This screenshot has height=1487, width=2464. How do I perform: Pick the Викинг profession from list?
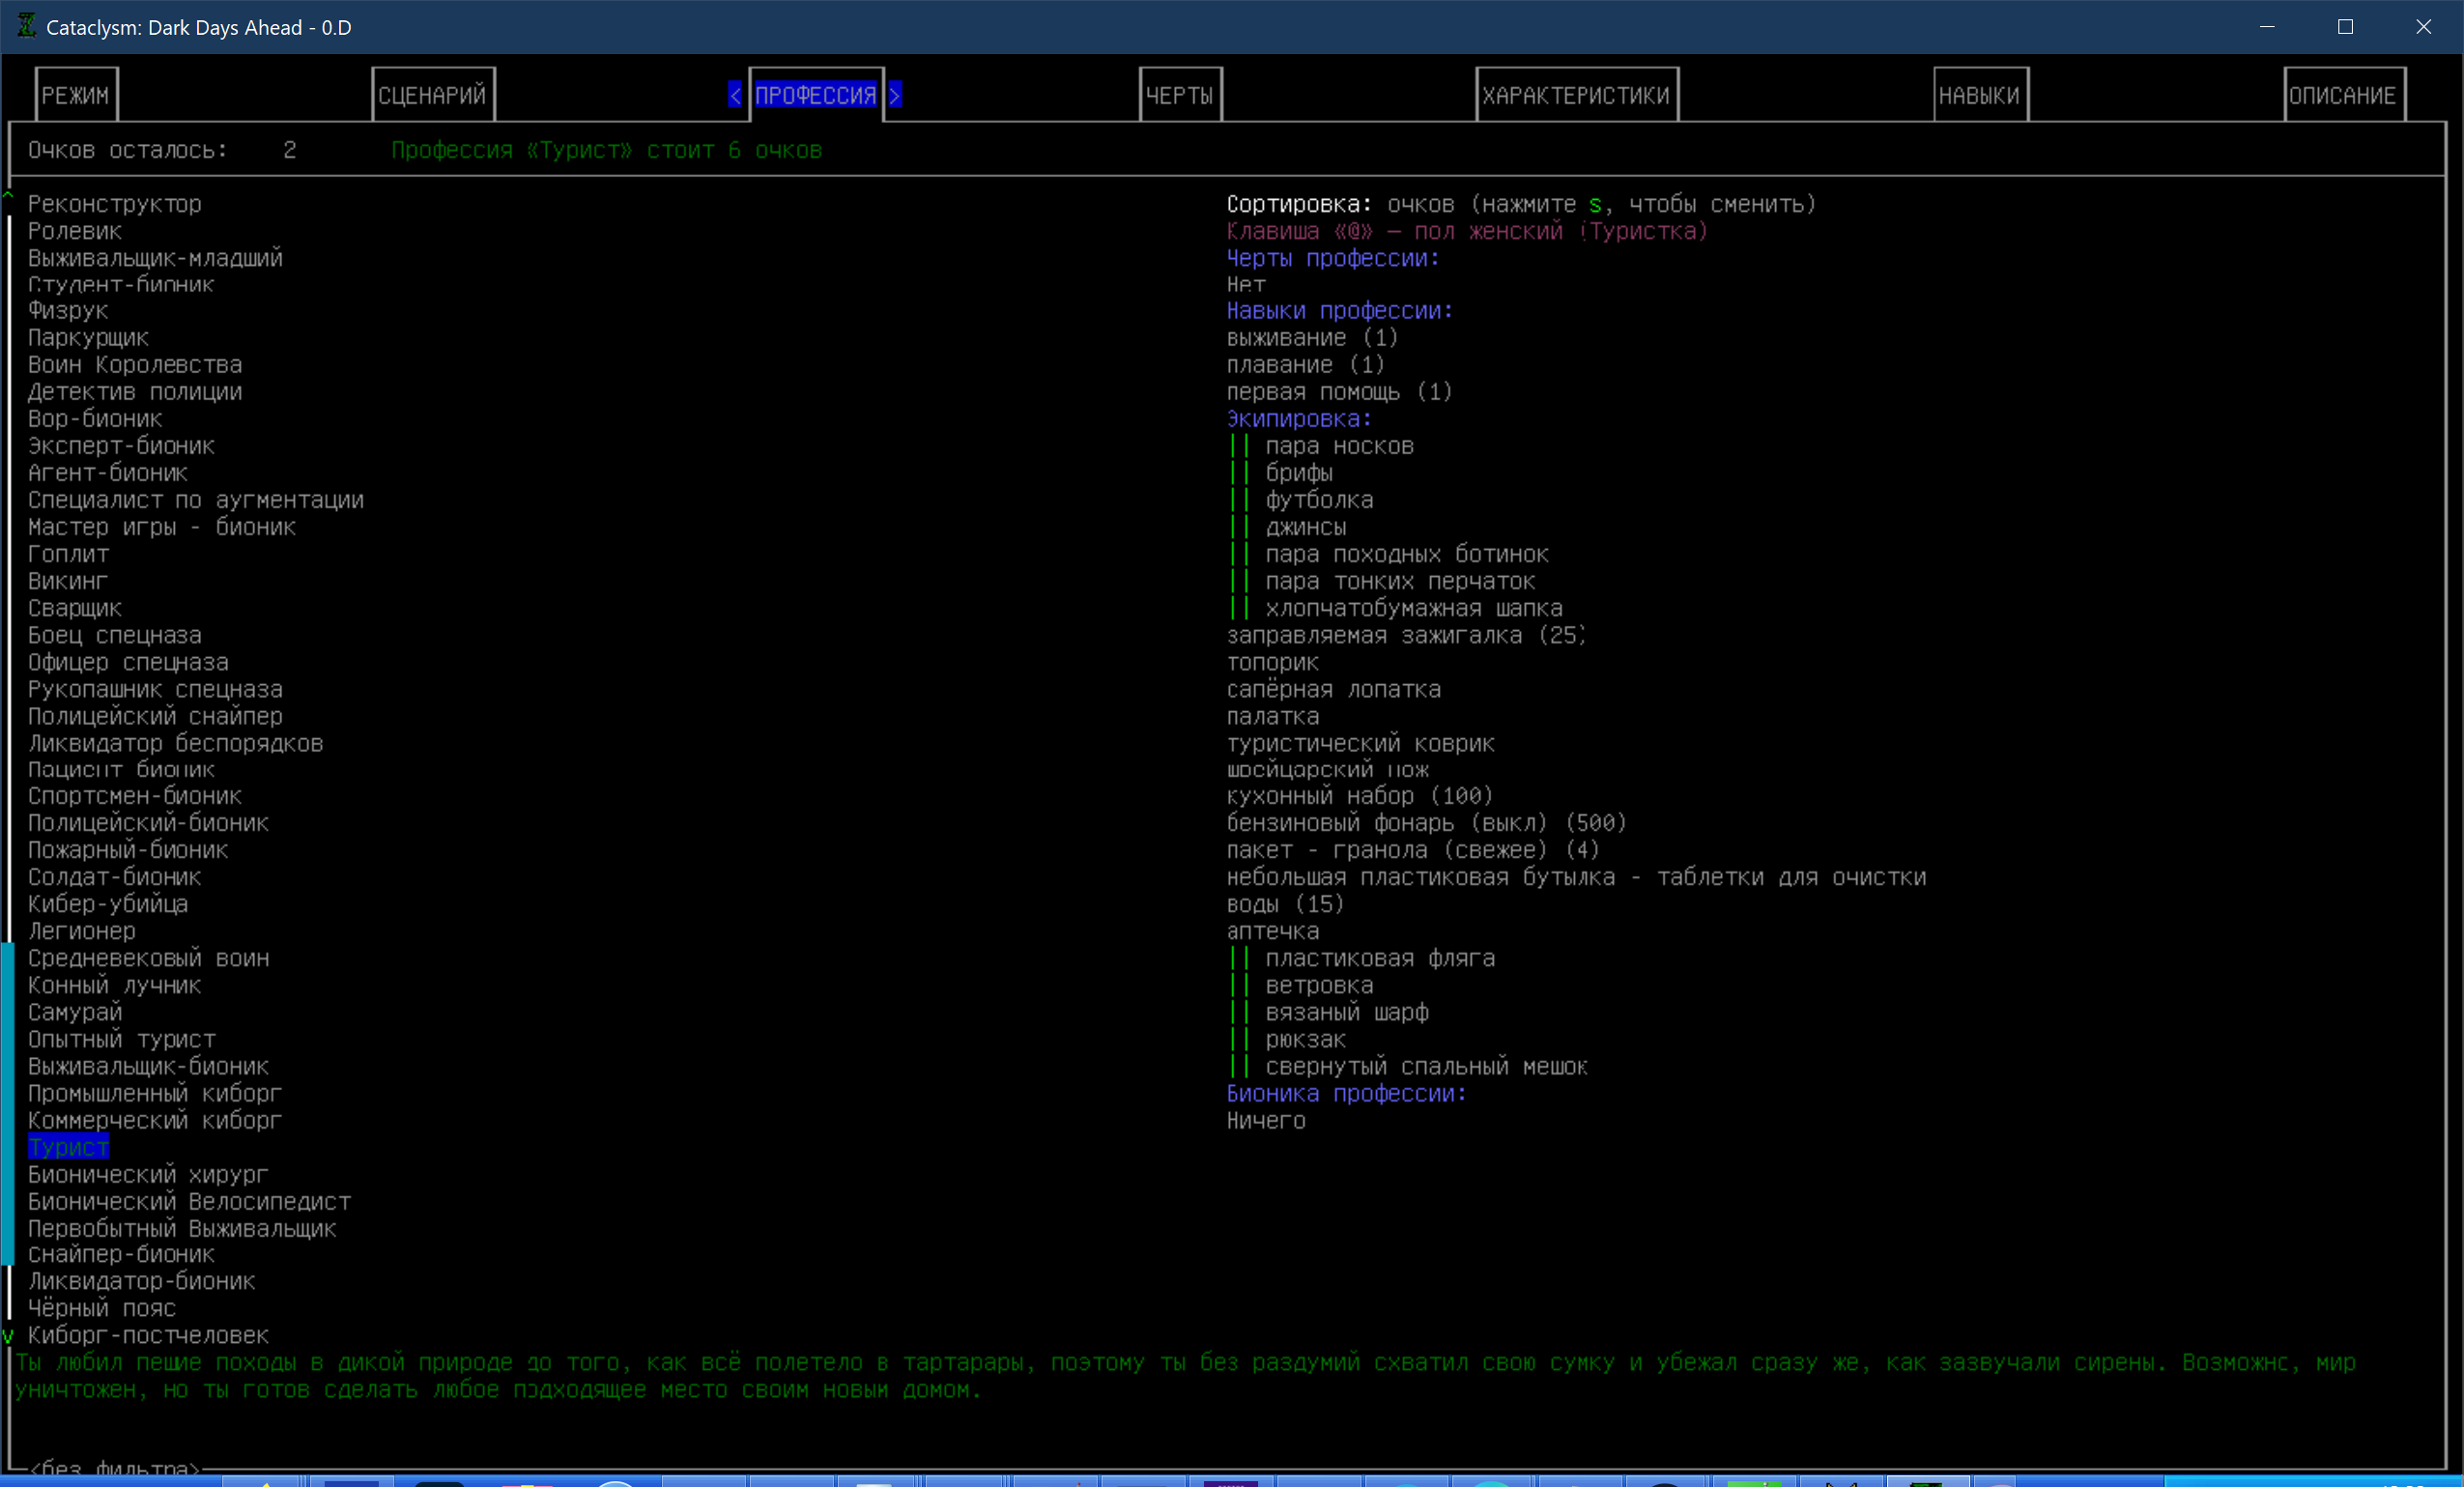pyautogui.click(x=67, y=581)
